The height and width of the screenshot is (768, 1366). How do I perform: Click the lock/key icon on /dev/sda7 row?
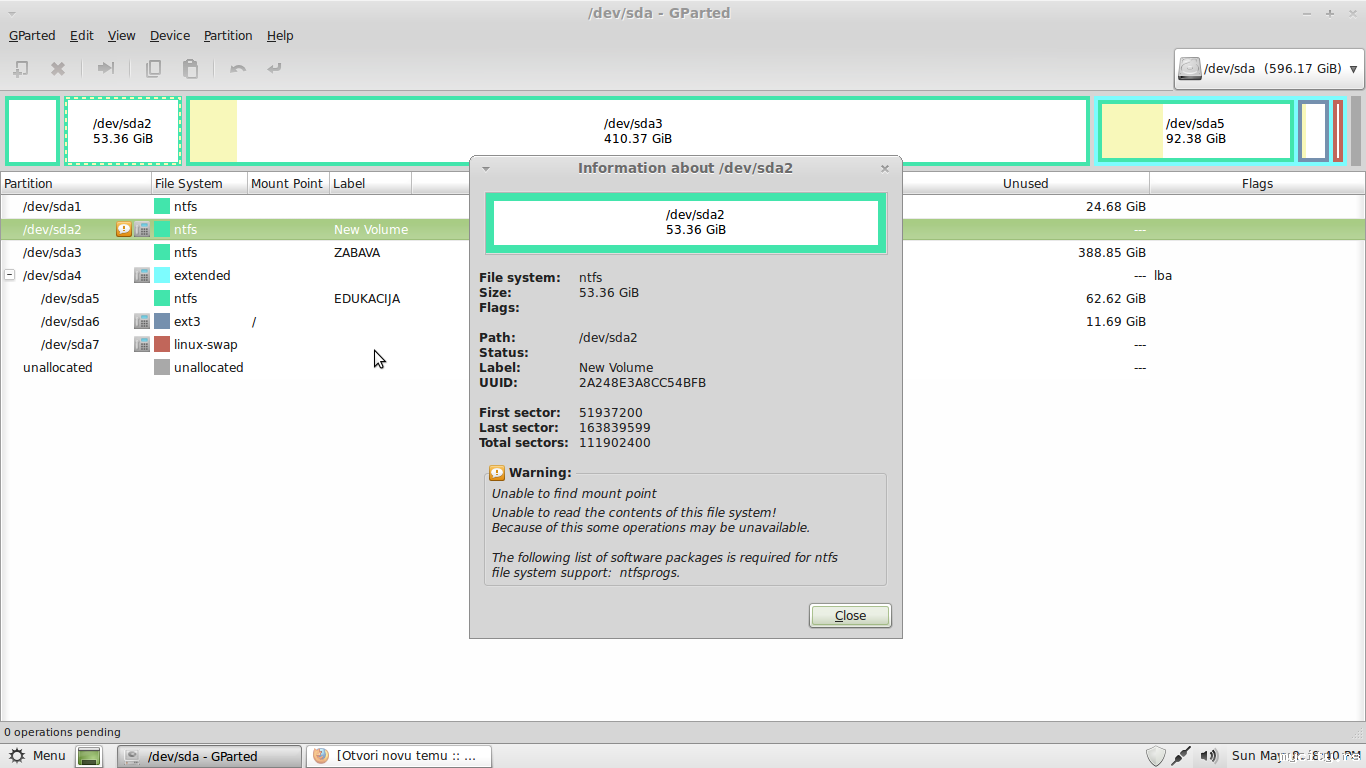click(x=142, y=344)
